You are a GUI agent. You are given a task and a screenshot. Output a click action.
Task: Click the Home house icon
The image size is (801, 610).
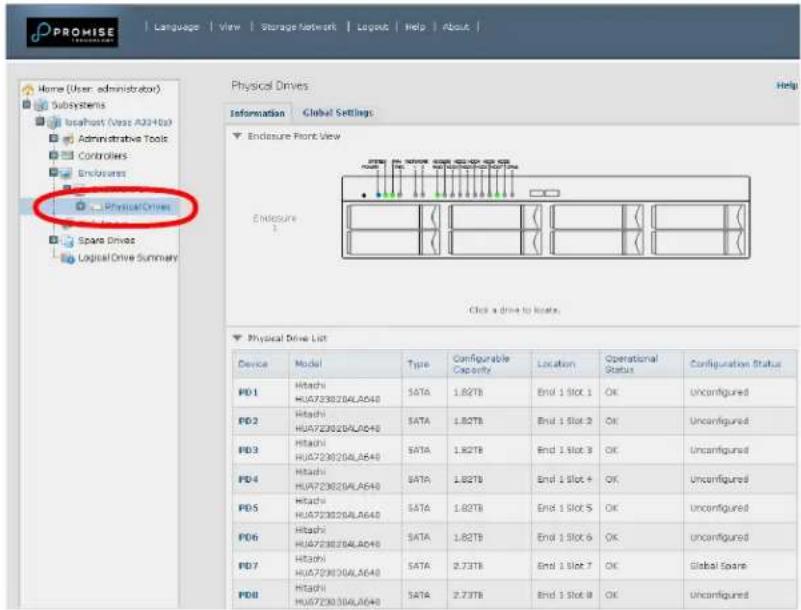pos(28,89)
